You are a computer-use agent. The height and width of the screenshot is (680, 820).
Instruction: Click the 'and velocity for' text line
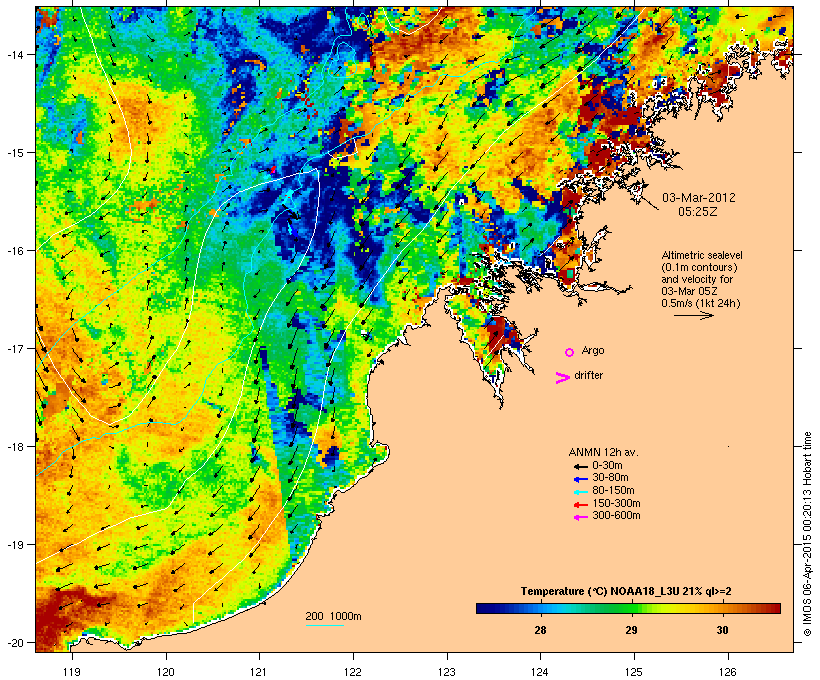point(697,279)
